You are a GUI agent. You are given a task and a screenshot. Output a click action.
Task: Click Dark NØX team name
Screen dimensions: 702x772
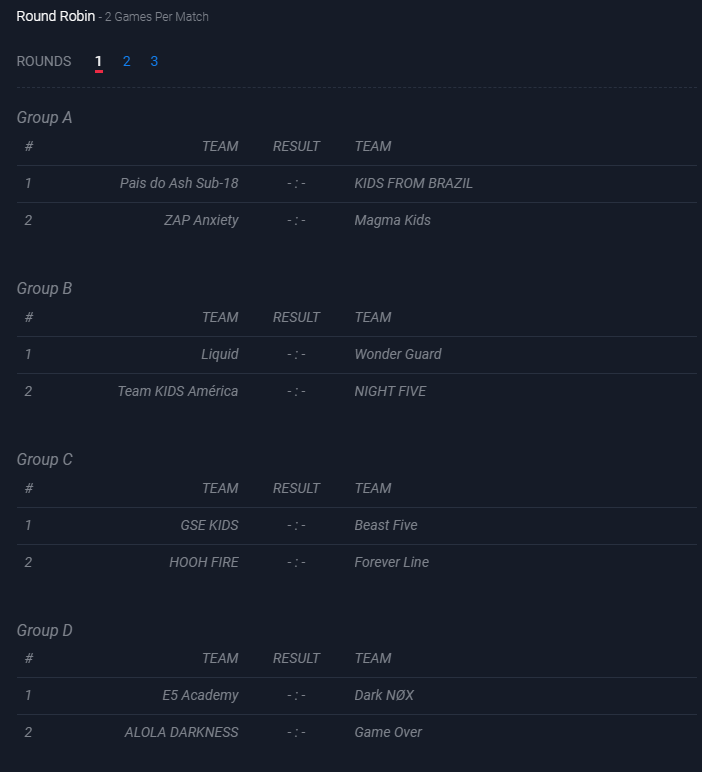coord(384,695)
